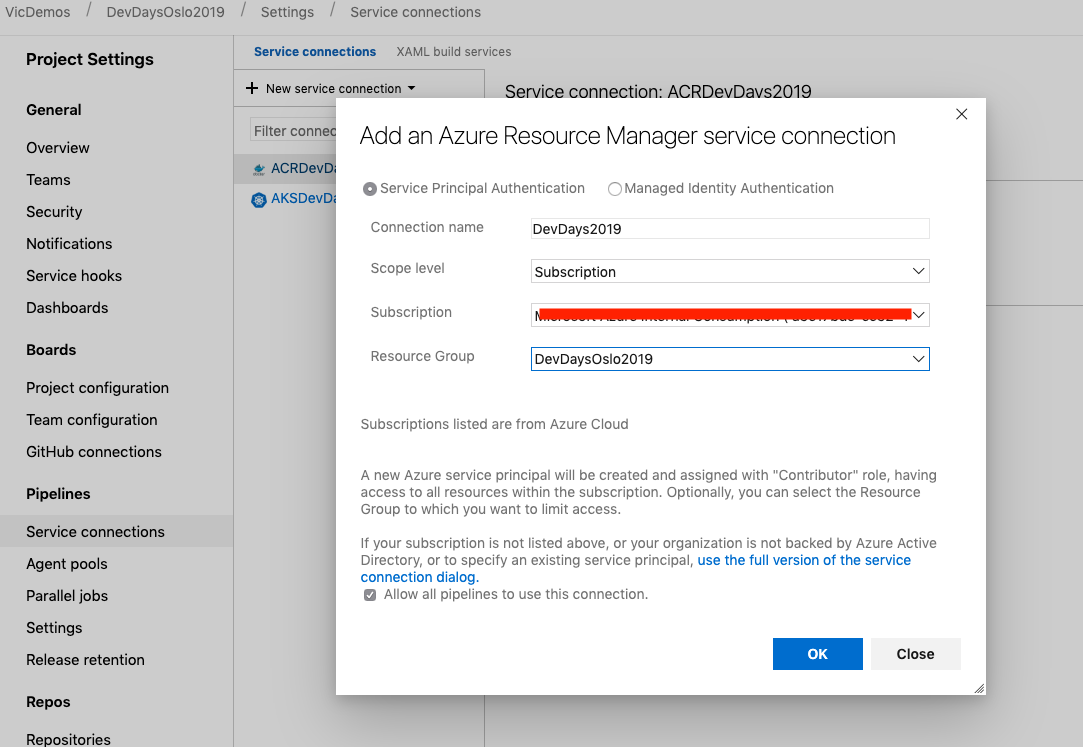
Task: Navigate to VicDemos via breadcrumb
Action: (38, 12)
